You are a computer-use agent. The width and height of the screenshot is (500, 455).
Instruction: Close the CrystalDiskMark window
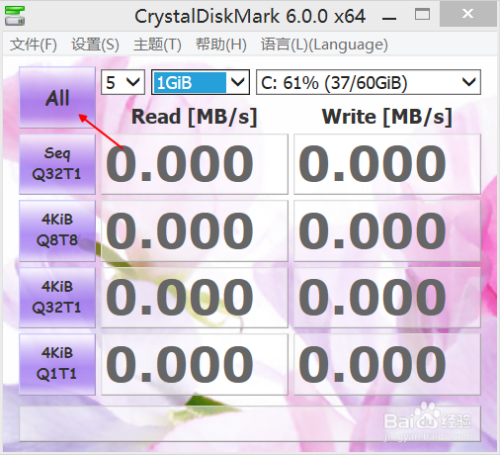468,14
